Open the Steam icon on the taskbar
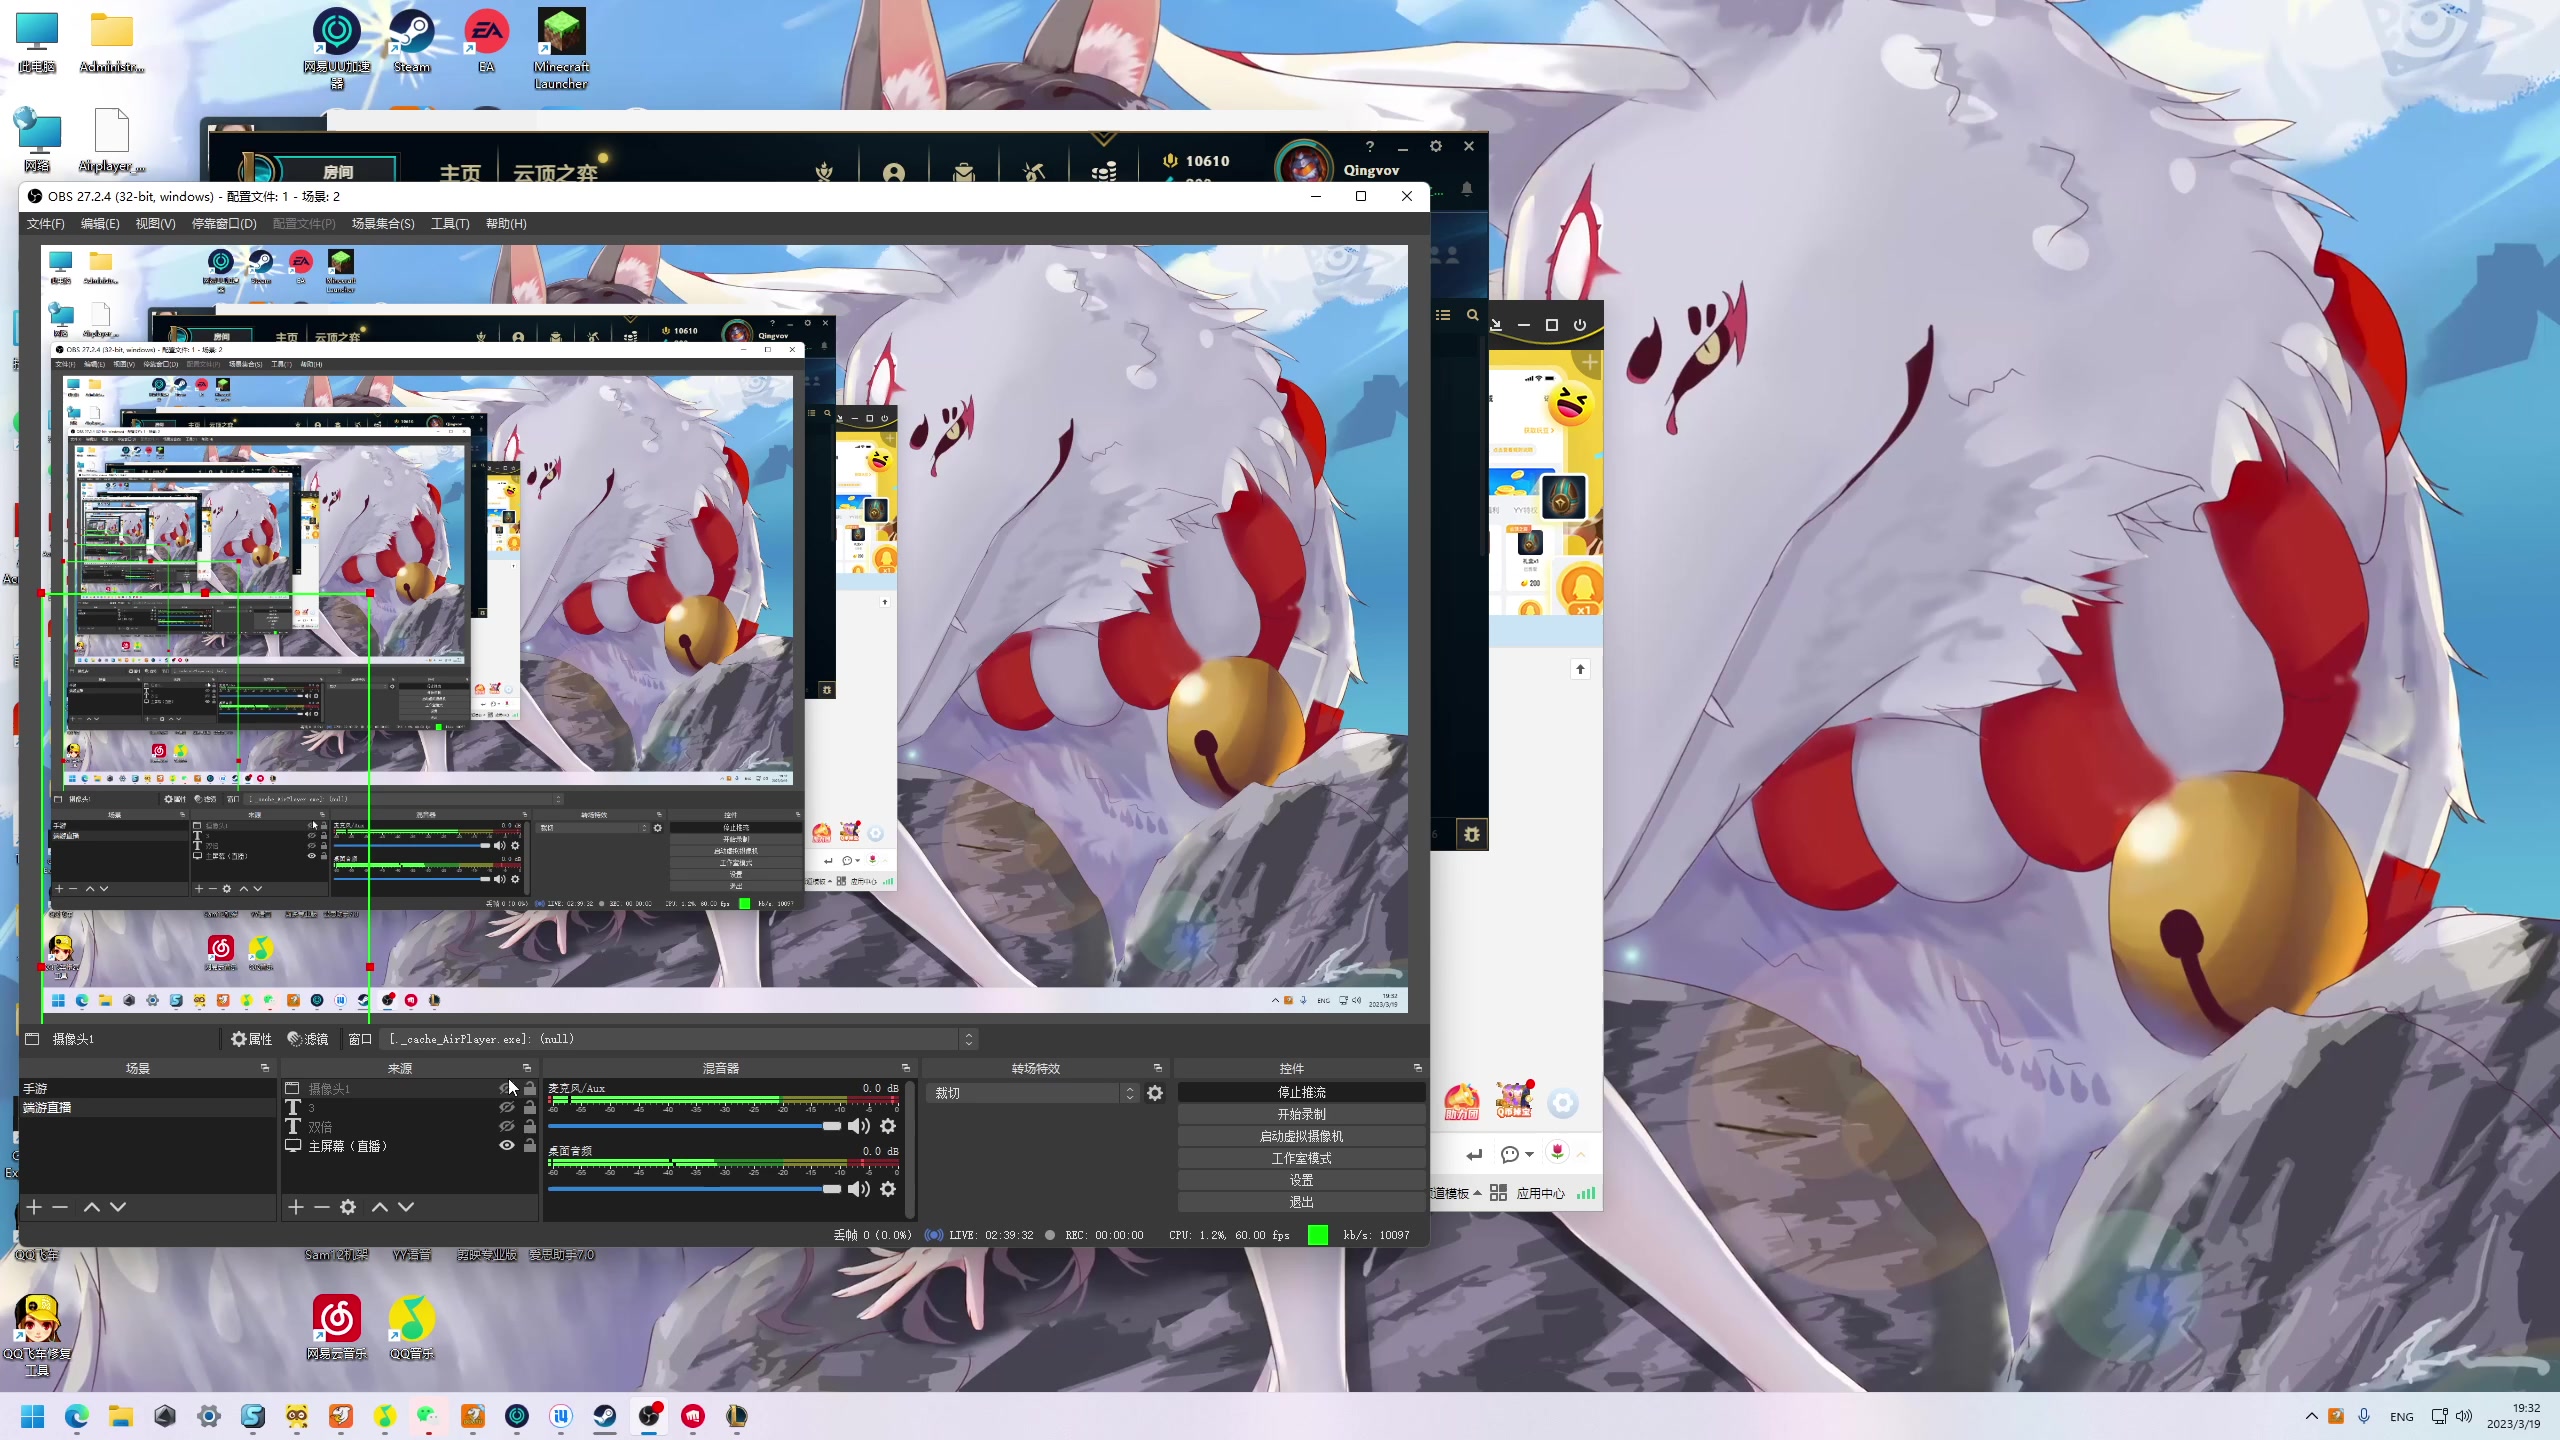Screen dimensions: 2560x1440 click(x=605, y=1416)
